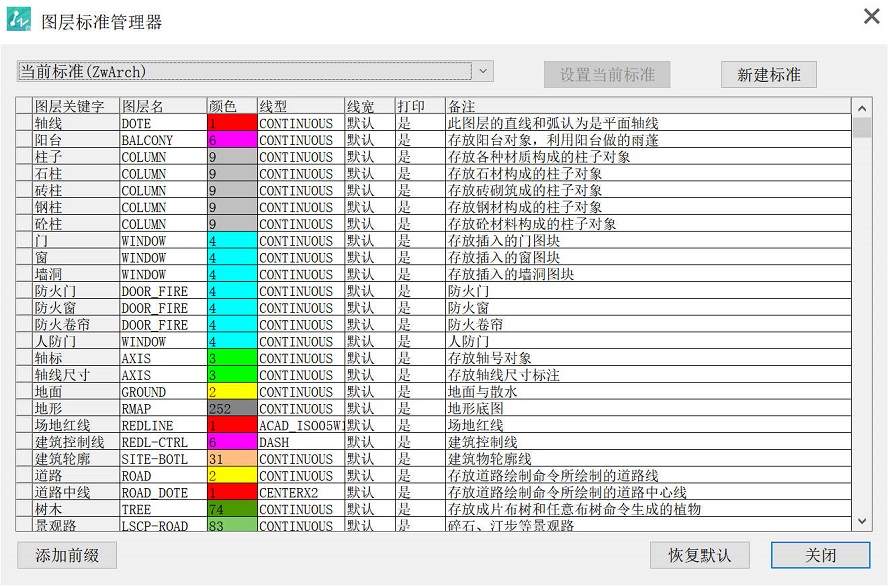Click the 添加前缀 button

pyautogui.click(x=66, y=555)
